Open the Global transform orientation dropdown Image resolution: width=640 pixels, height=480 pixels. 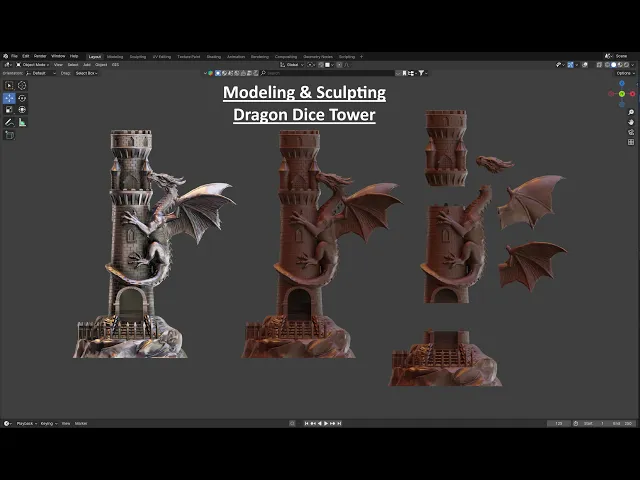point(292,64)
